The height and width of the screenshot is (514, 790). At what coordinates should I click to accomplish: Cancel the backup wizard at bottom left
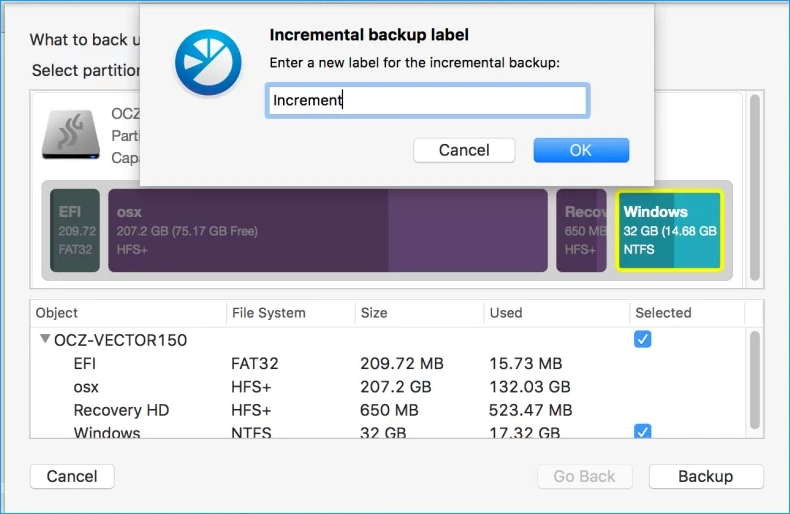point(72,476)
